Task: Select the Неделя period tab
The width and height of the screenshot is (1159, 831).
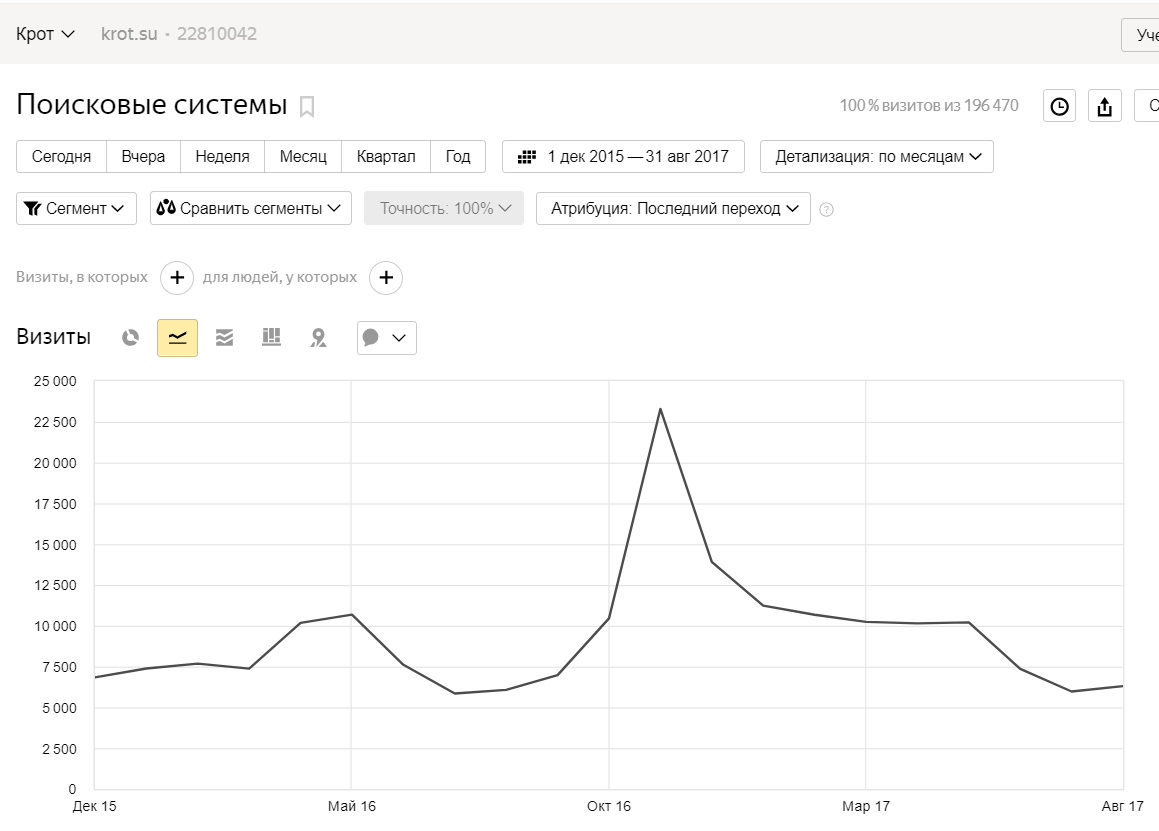Action: click(x=222, y=157)
